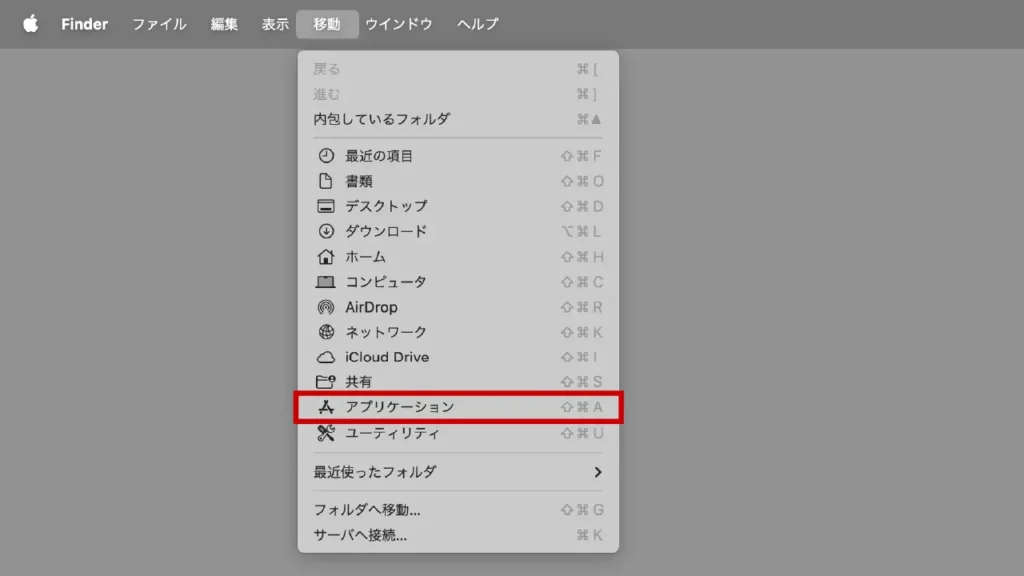Click the AirDrop radar icon
The image size is (1024, 576).
click(325, 307)
